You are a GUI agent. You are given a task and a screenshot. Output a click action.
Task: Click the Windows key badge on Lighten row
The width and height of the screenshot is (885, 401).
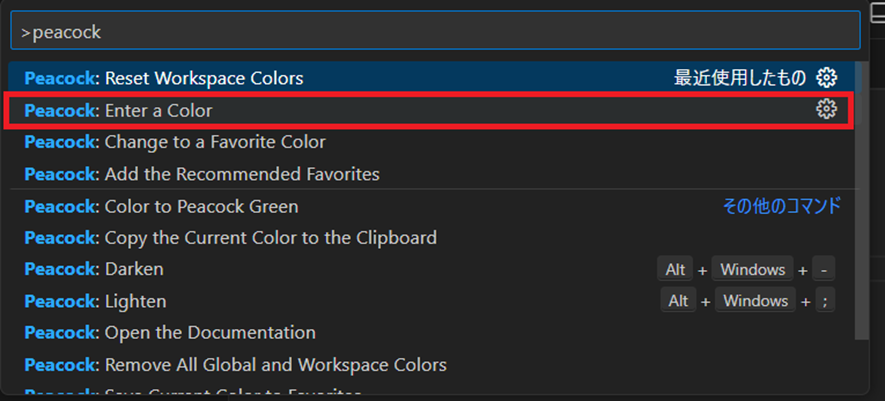pos(755,301)
